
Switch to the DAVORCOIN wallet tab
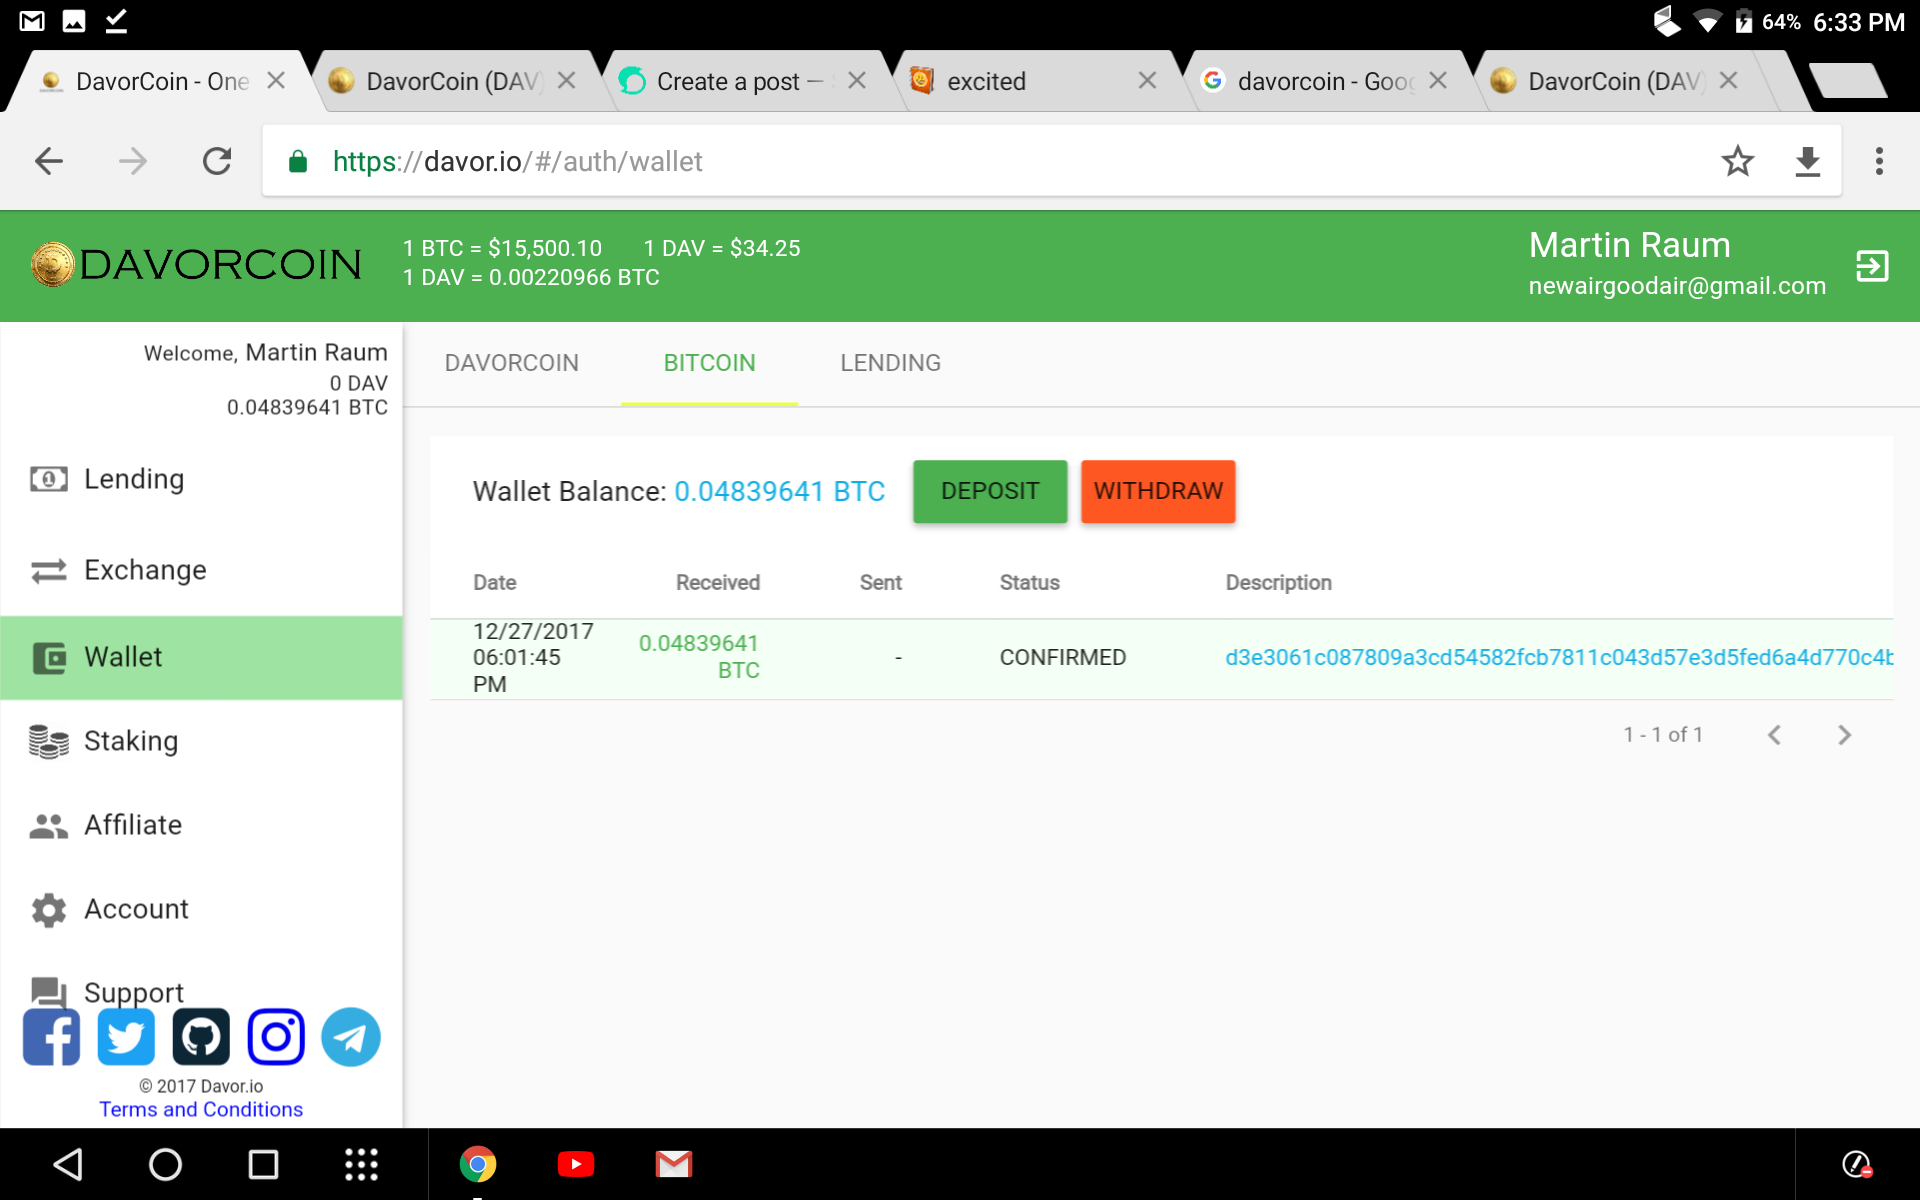click(512, 363)
